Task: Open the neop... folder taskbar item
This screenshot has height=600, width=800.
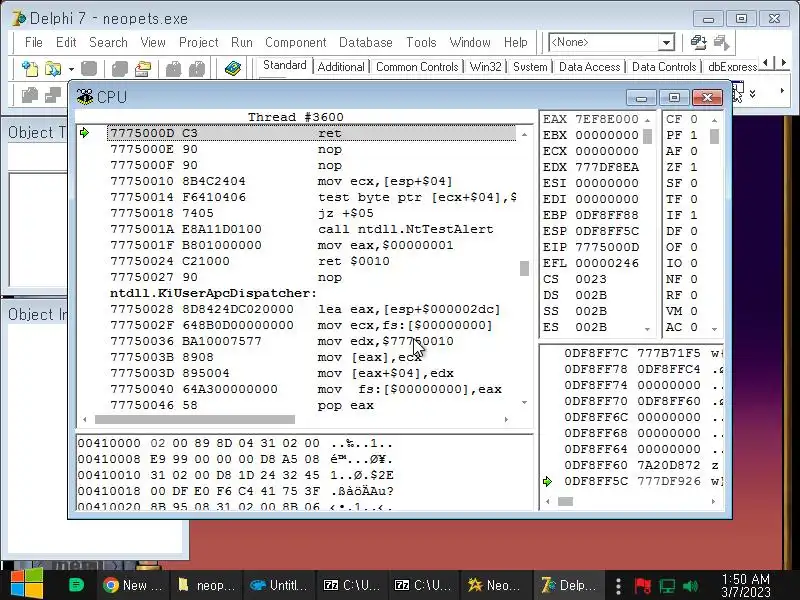Action: tap(206, 585)
